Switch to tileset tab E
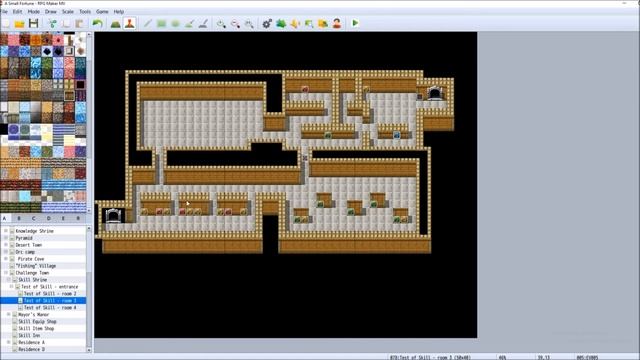 pos(63,218)
